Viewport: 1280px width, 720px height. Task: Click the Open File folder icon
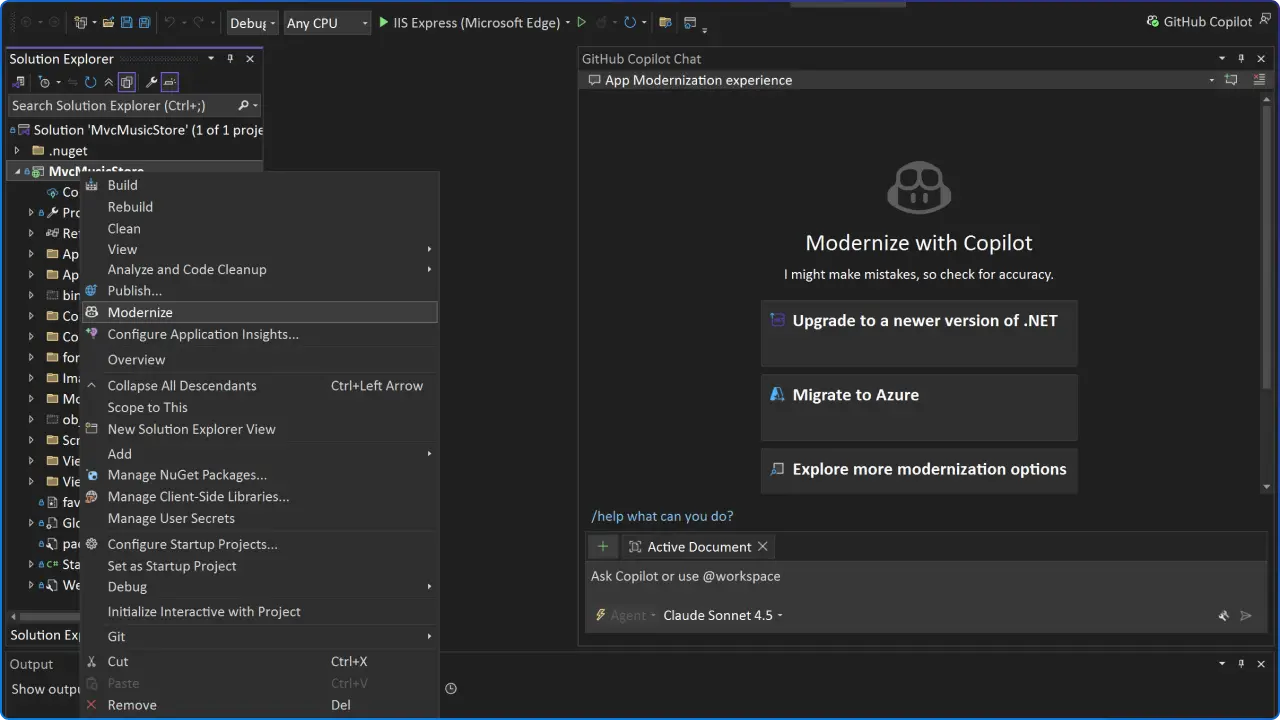click(108, 23)
